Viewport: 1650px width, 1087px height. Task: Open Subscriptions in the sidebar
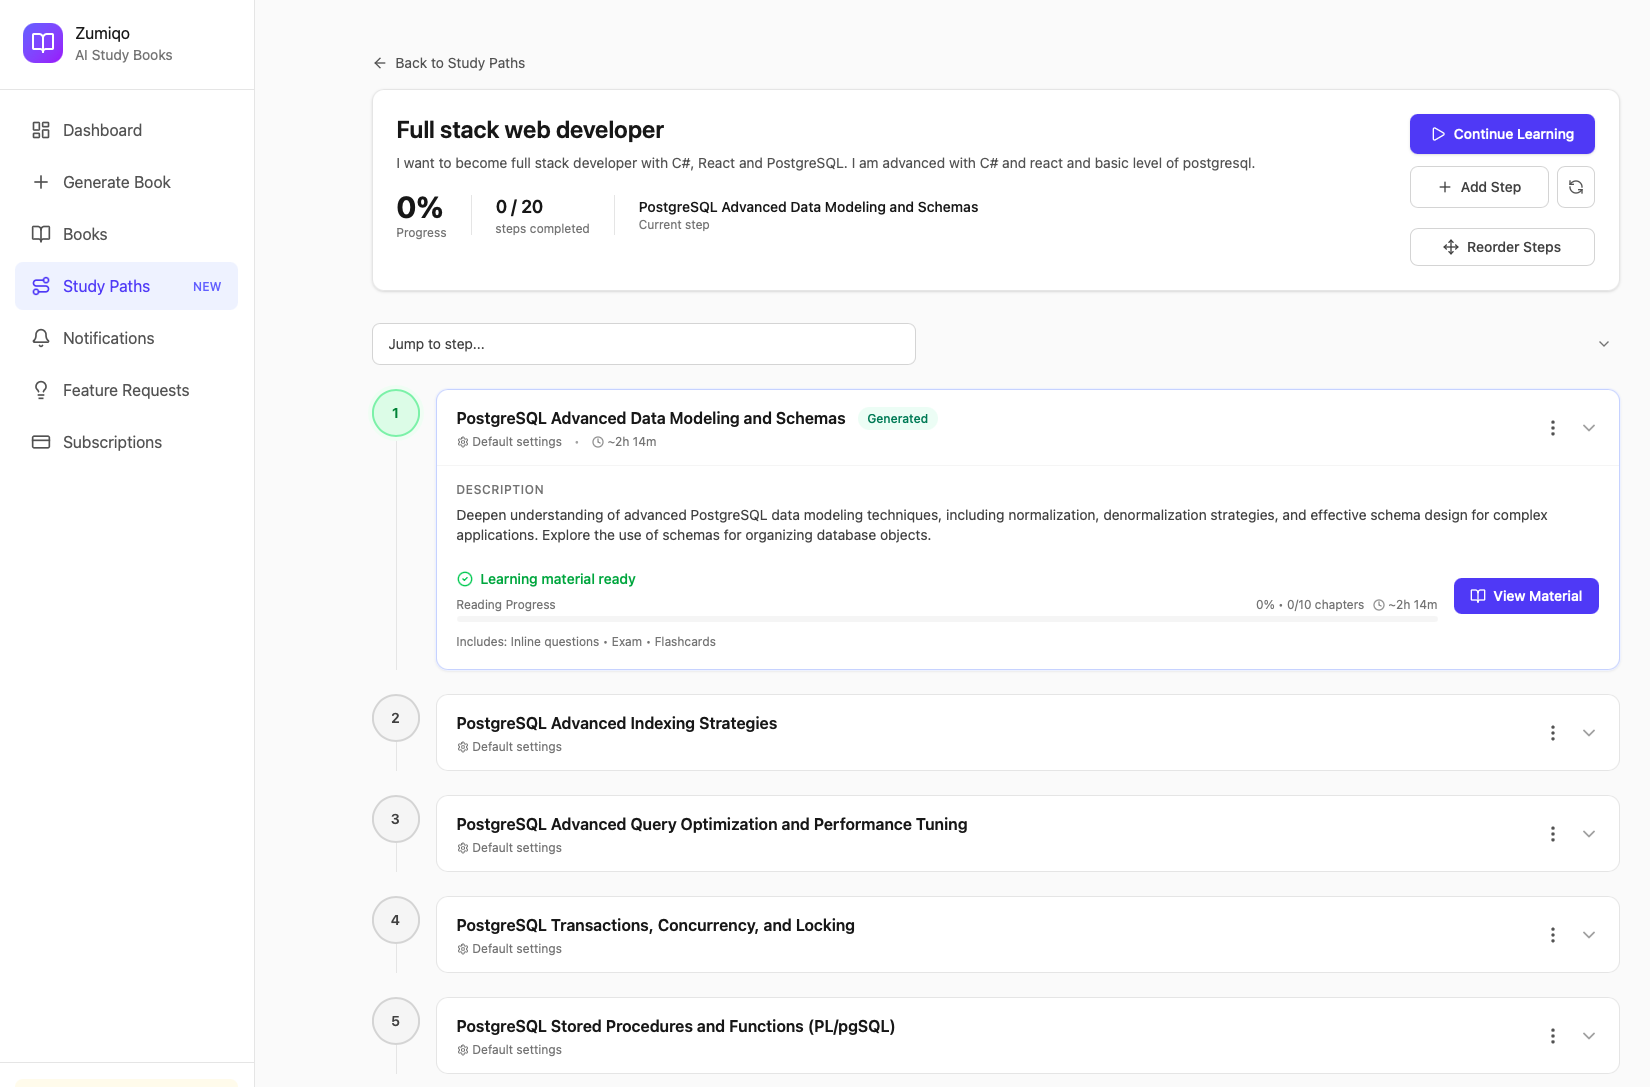tap(112, 442)
